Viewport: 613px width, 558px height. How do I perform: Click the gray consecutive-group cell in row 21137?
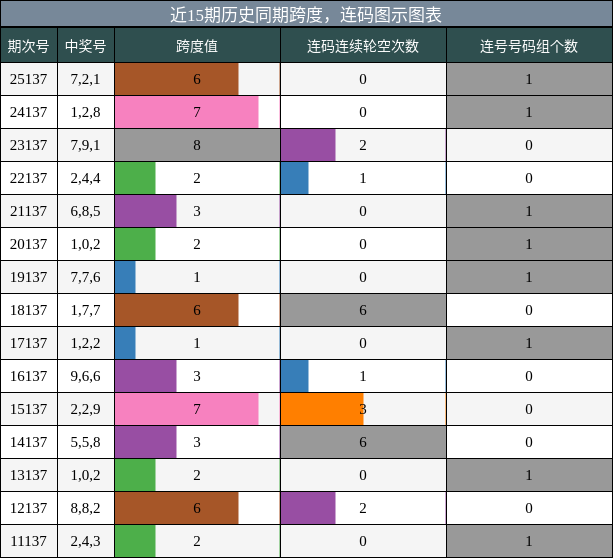[529, 211]
